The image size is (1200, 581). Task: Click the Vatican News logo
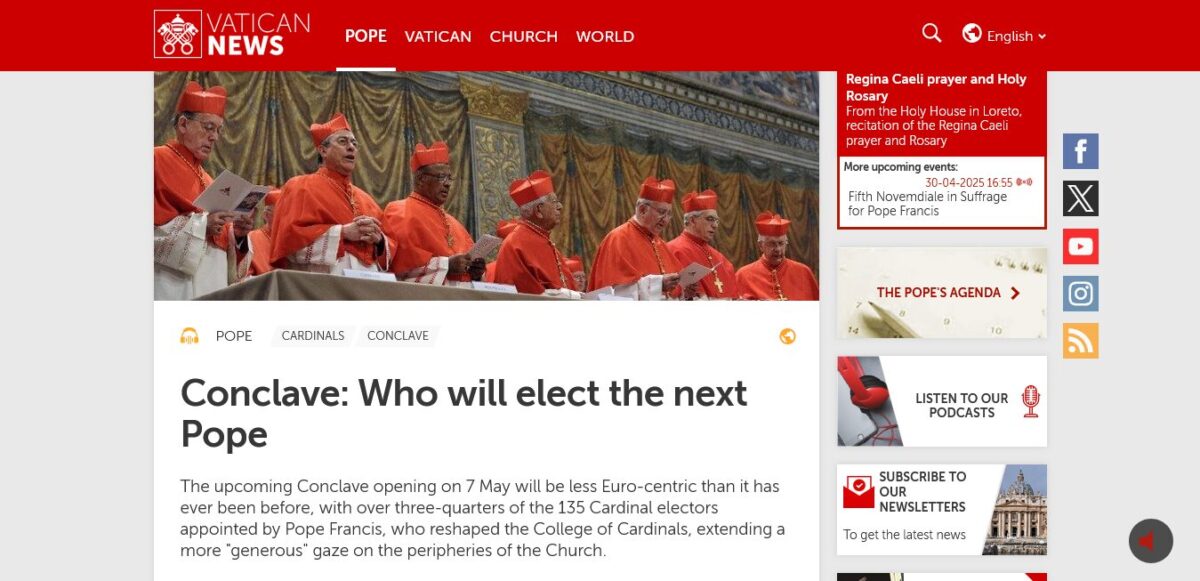[x=232, y=34]
